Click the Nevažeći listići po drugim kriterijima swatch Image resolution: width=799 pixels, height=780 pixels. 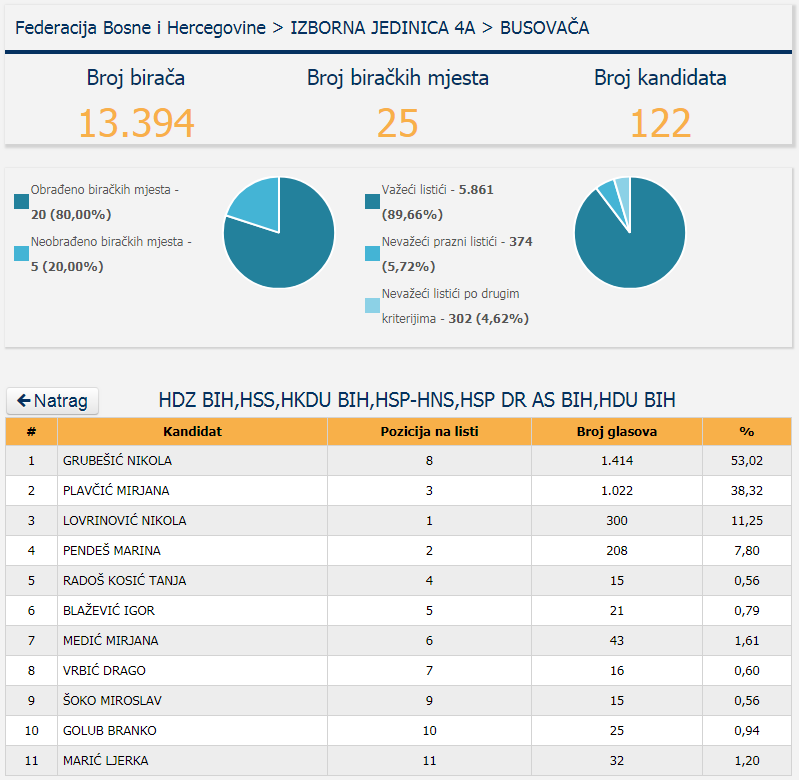point(373,306)
